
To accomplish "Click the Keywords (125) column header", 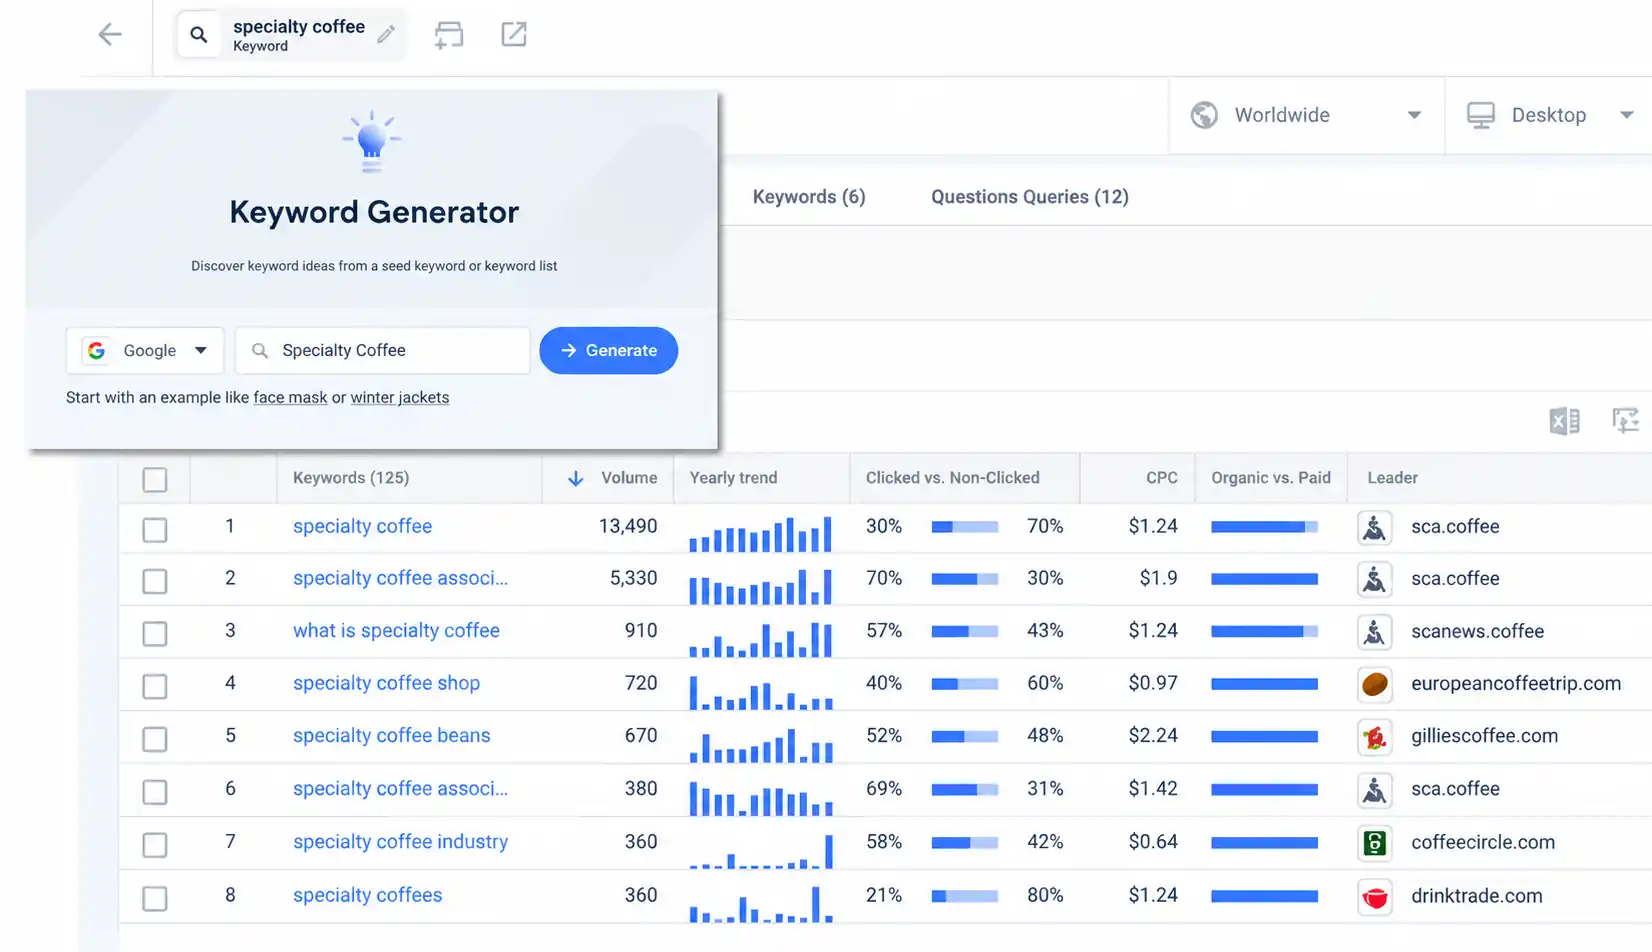I will [351, 478].
